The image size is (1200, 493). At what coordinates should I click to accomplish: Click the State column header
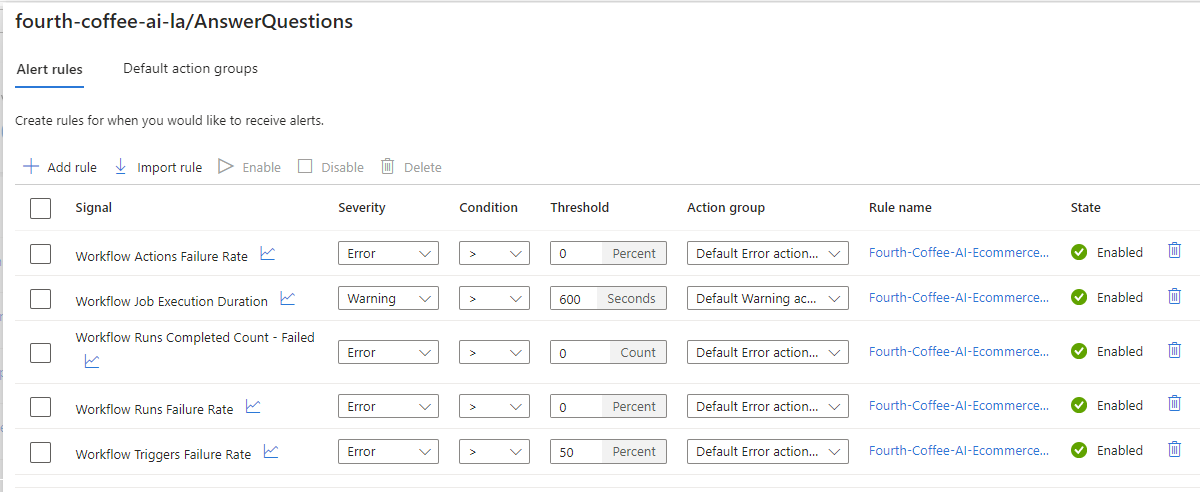1085,208
